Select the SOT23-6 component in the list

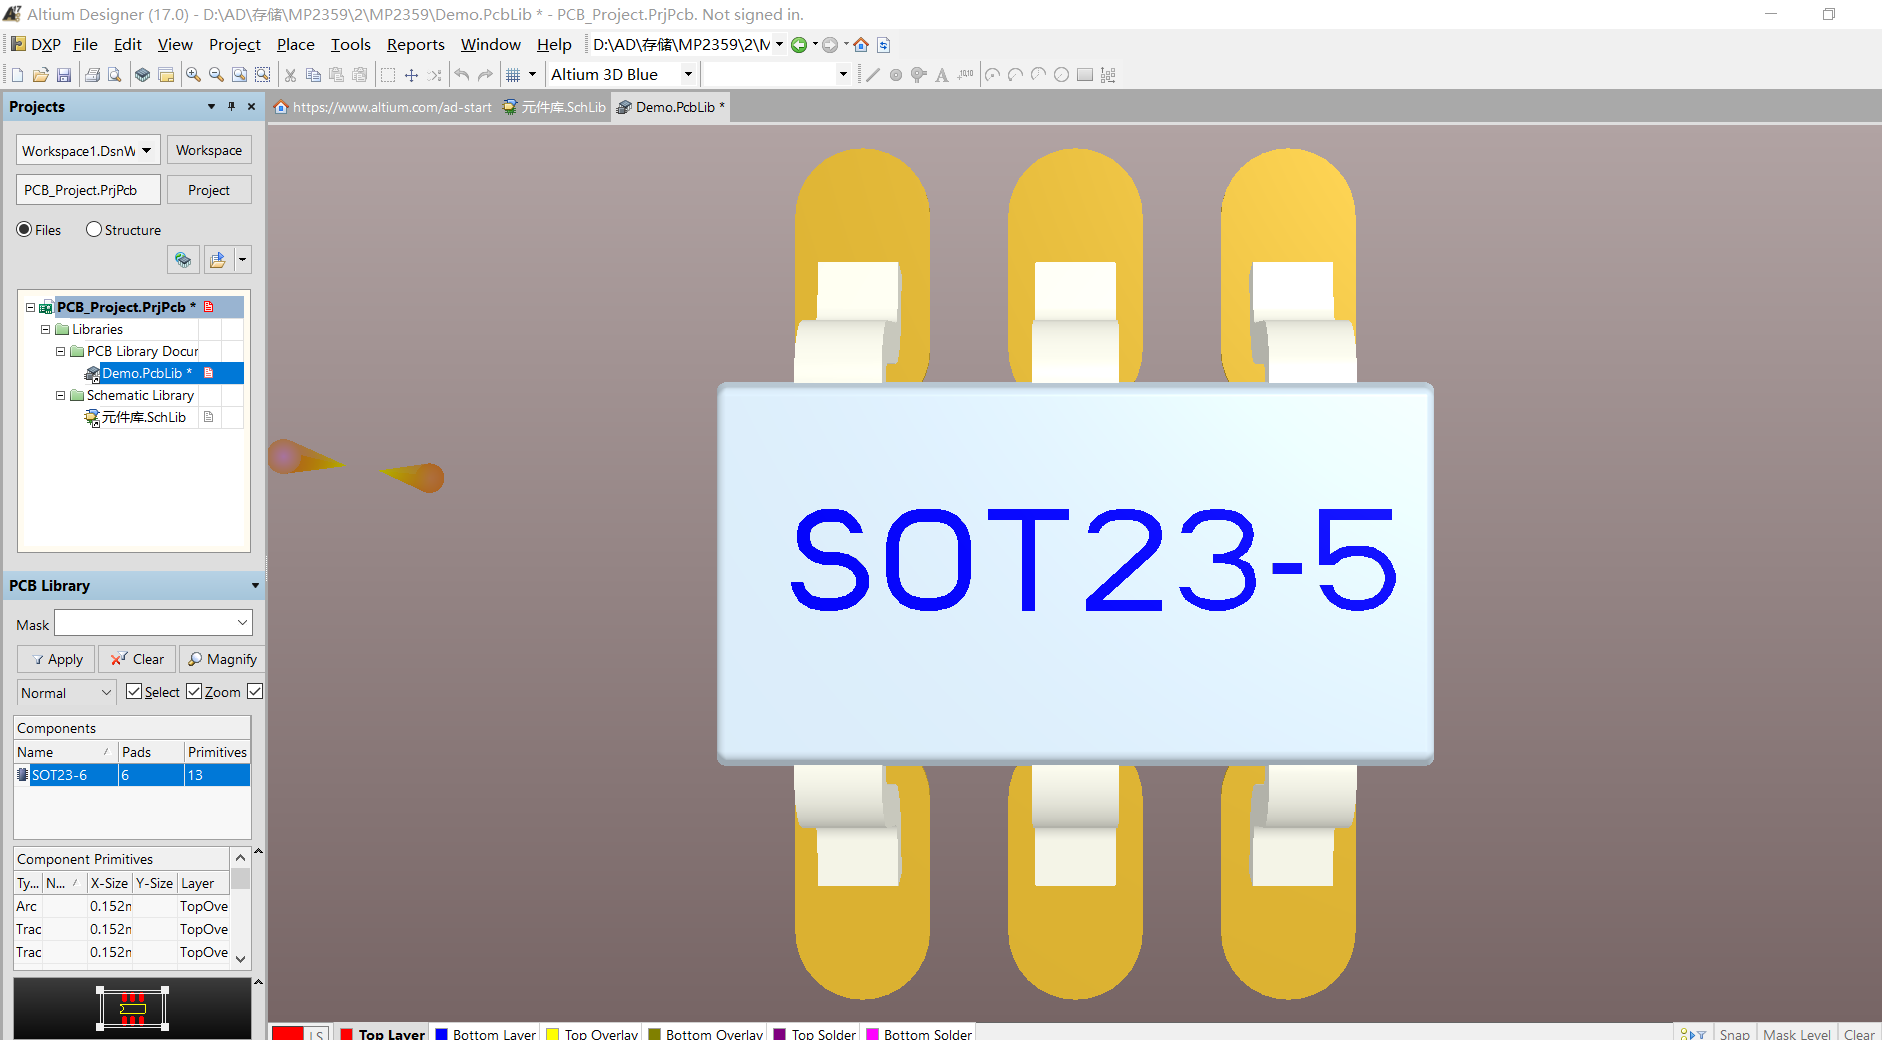[x=59, y=774]
